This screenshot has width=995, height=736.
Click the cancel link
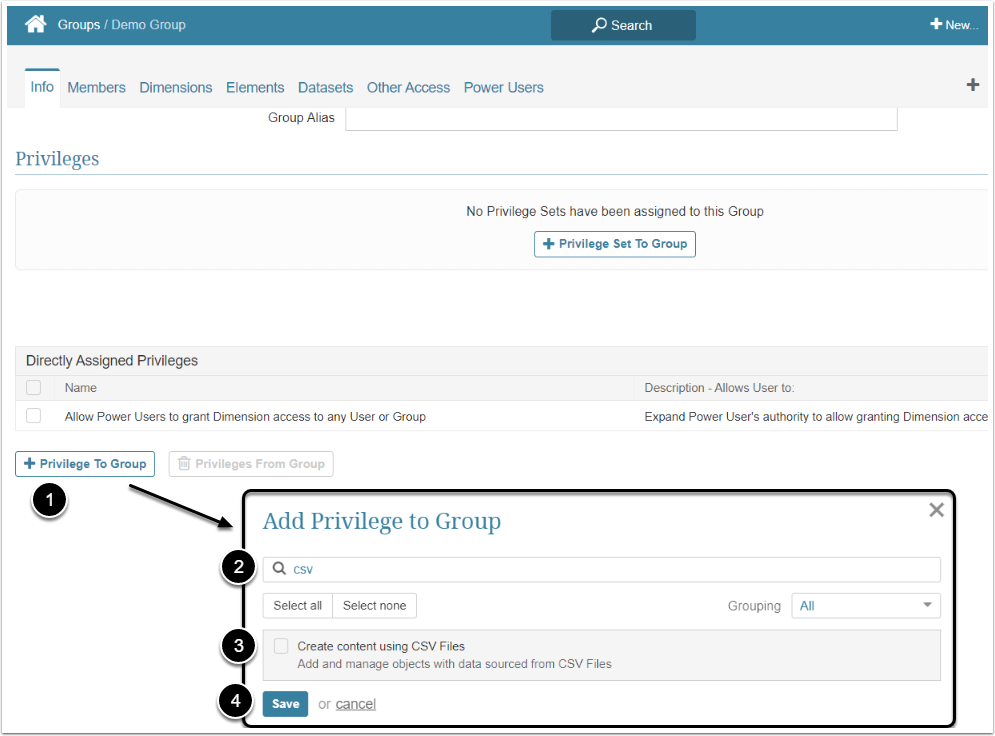[x=355, y=704]
